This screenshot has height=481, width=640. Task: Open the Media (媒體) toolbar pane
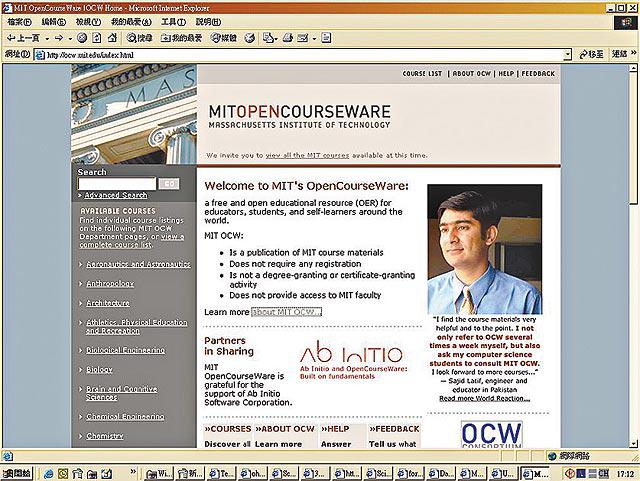(224, 38)
